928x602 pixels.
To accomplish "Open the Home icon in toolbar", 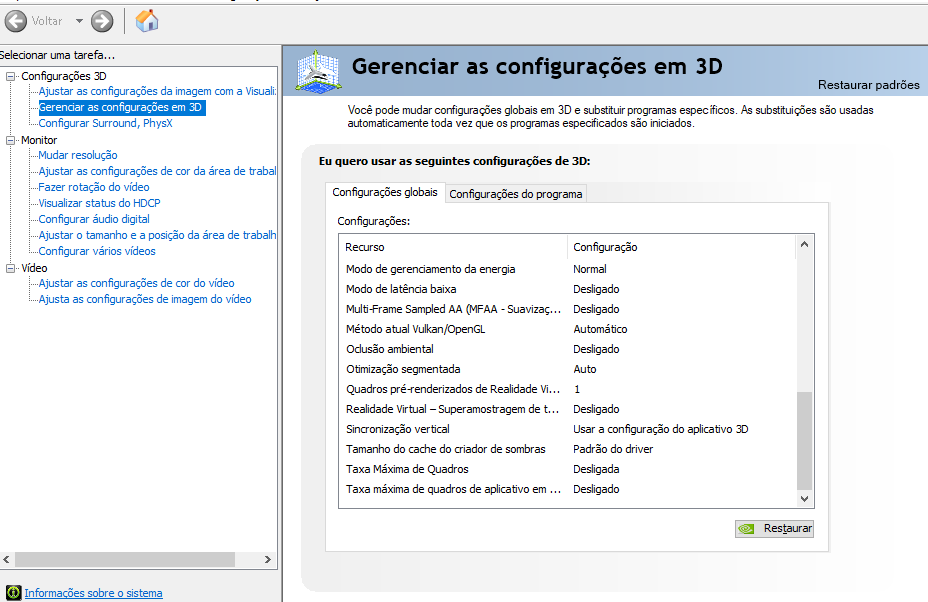I will click(147, 21).
